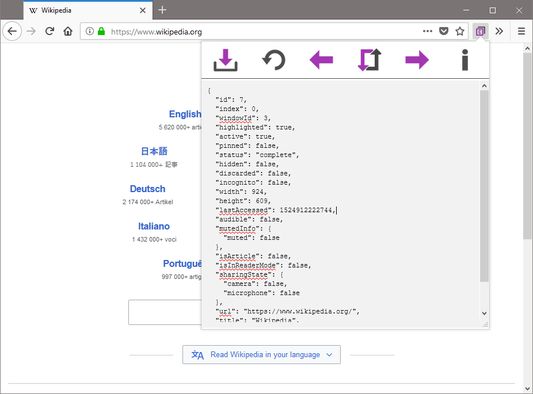The height and width of the screenshot is (394, 533).
Task: Click the green padlock site security icon
Action: (x=101, y=31)
